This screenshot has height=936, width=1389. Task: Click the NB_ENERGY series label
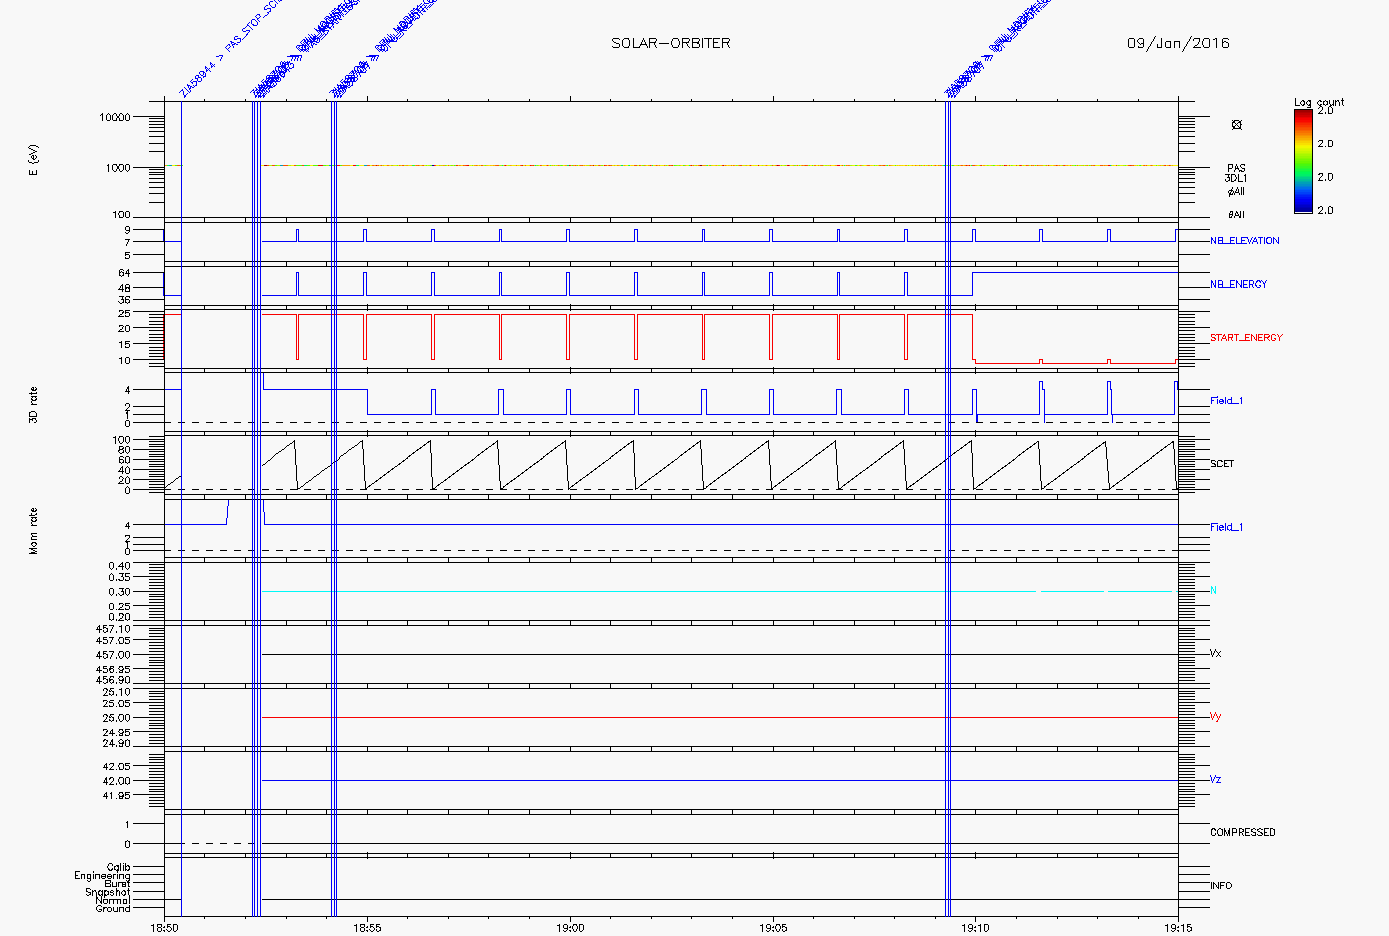[1238, 285]
